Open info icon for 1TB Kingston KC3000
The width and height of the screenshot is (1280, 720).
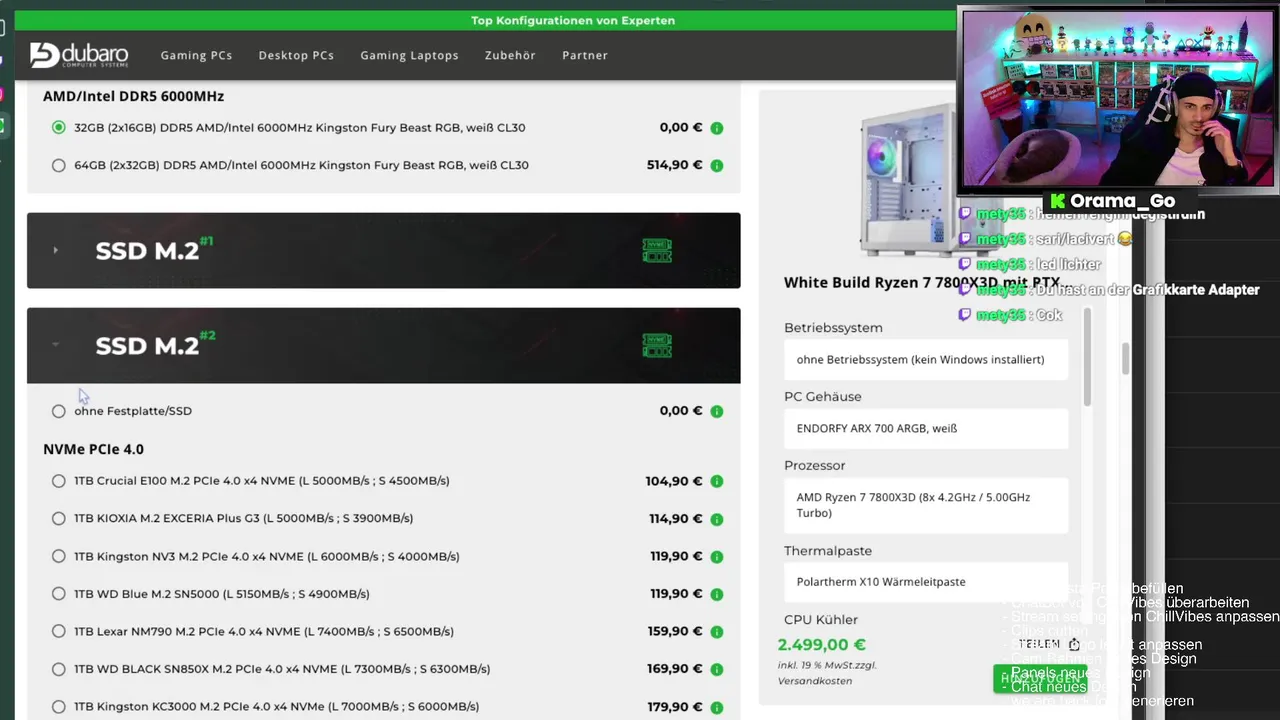pos(717,707)
